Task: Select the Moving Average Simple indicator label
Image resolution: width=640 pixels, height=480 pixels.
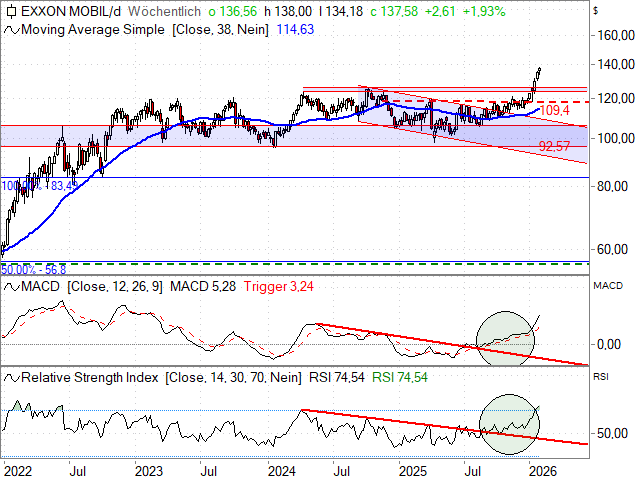Action: click(x=93, y=30)
